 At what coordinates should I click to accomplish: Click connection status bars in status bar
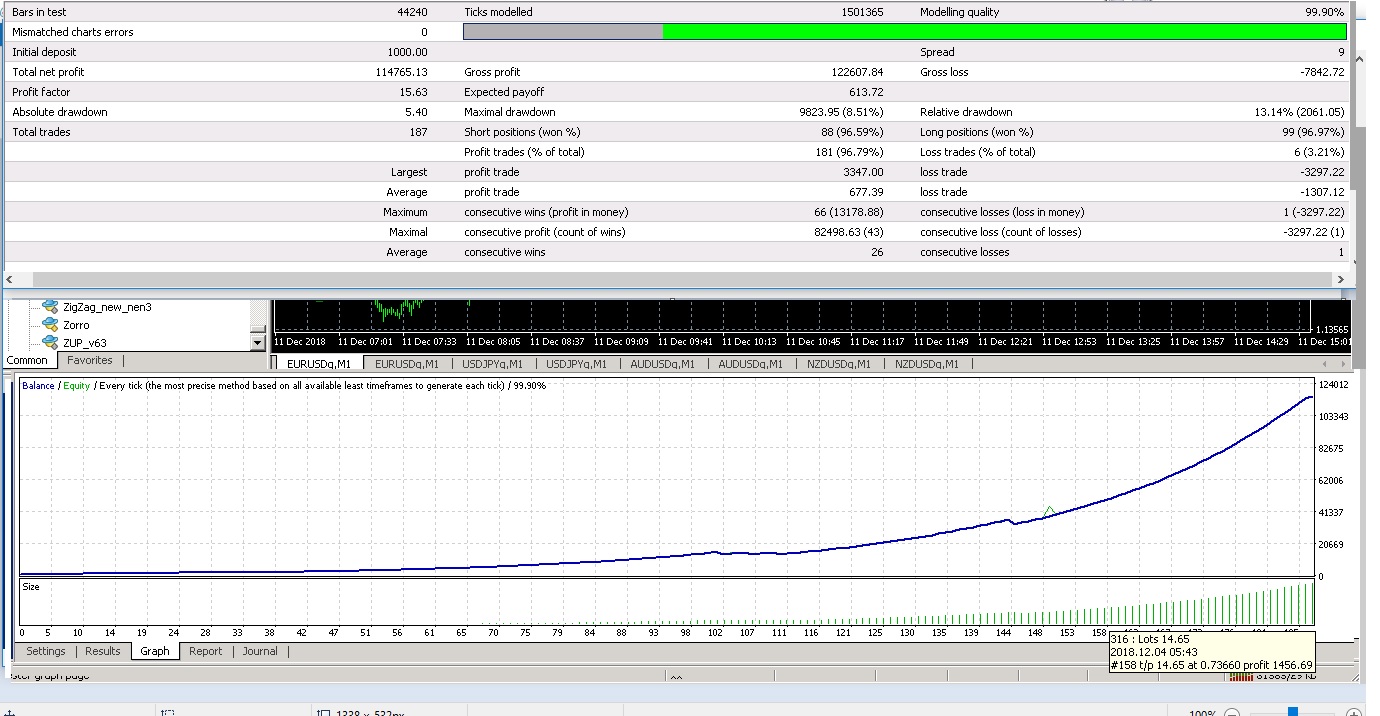(x=1240, y=677)
